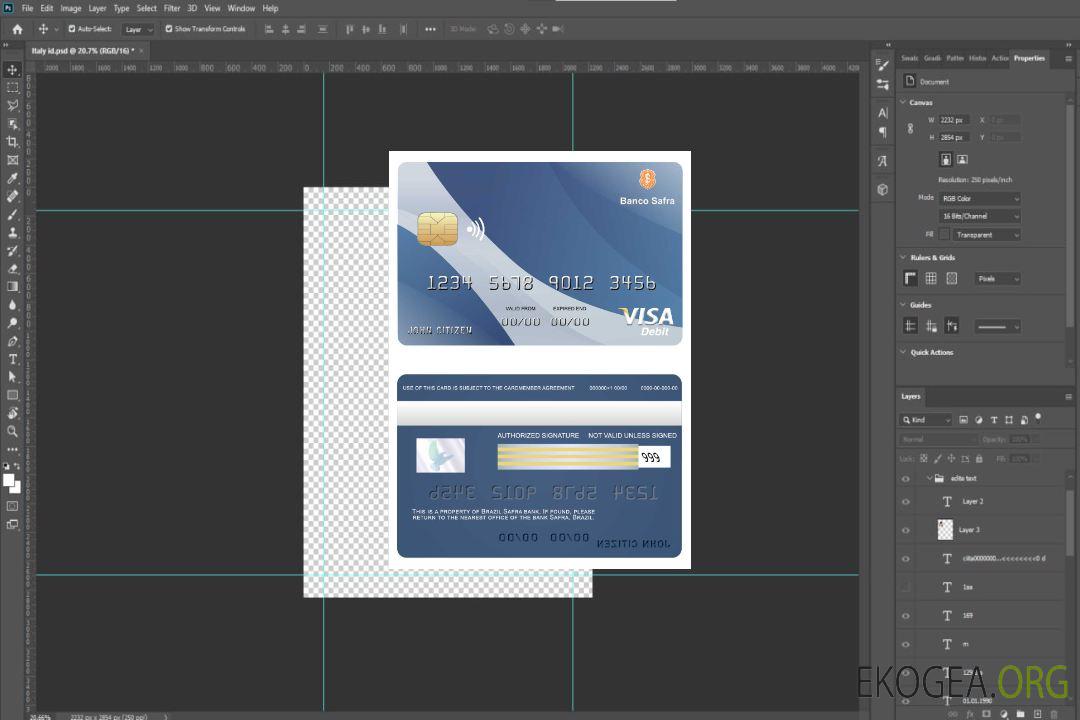
Task: Toggle Quick Mask mode icon
Action: coord(12,506)
